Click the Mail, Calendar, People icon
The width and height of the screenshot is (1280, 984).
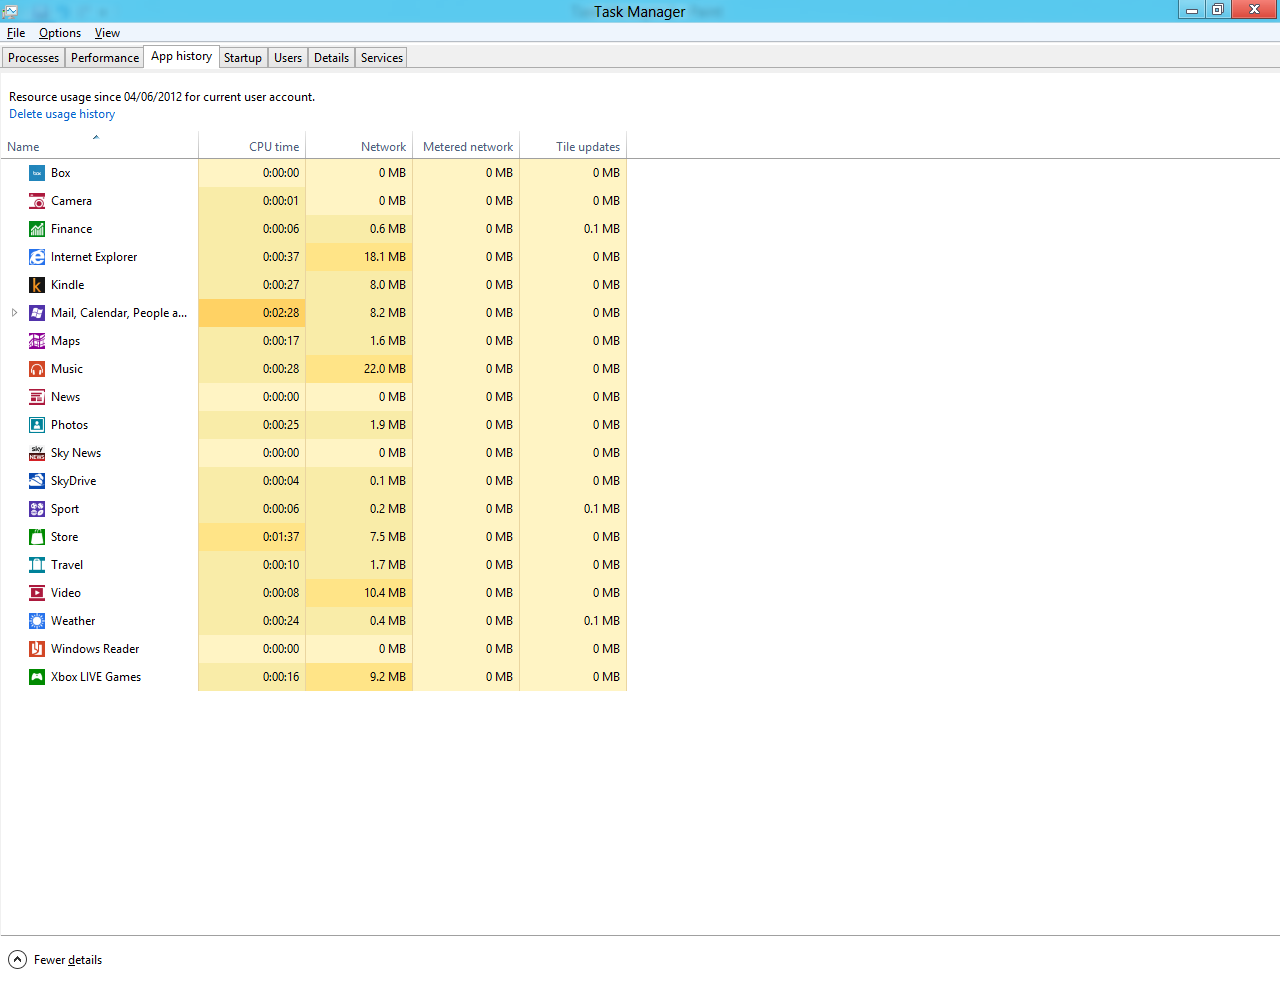click(x=37, y=313)
